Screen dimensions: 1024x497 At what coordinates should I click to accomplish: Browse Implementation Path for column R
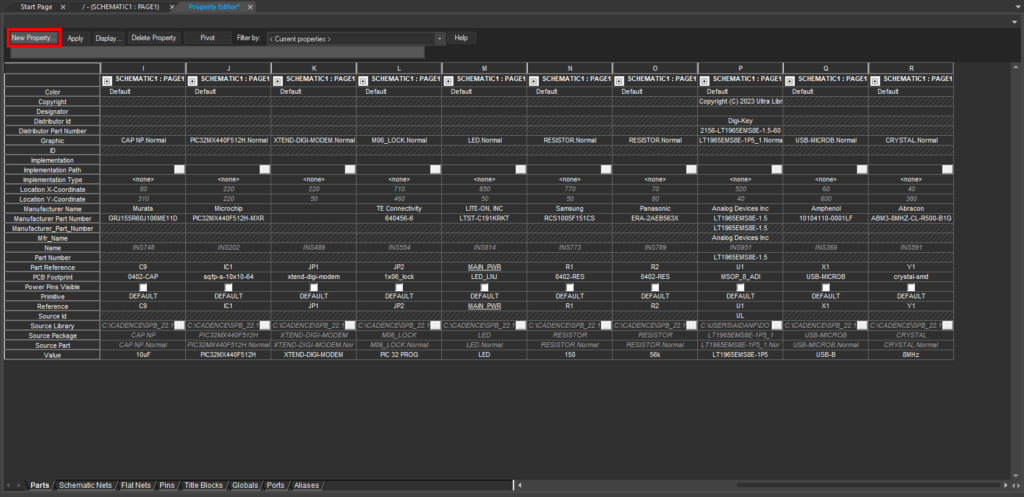point(947,169)
